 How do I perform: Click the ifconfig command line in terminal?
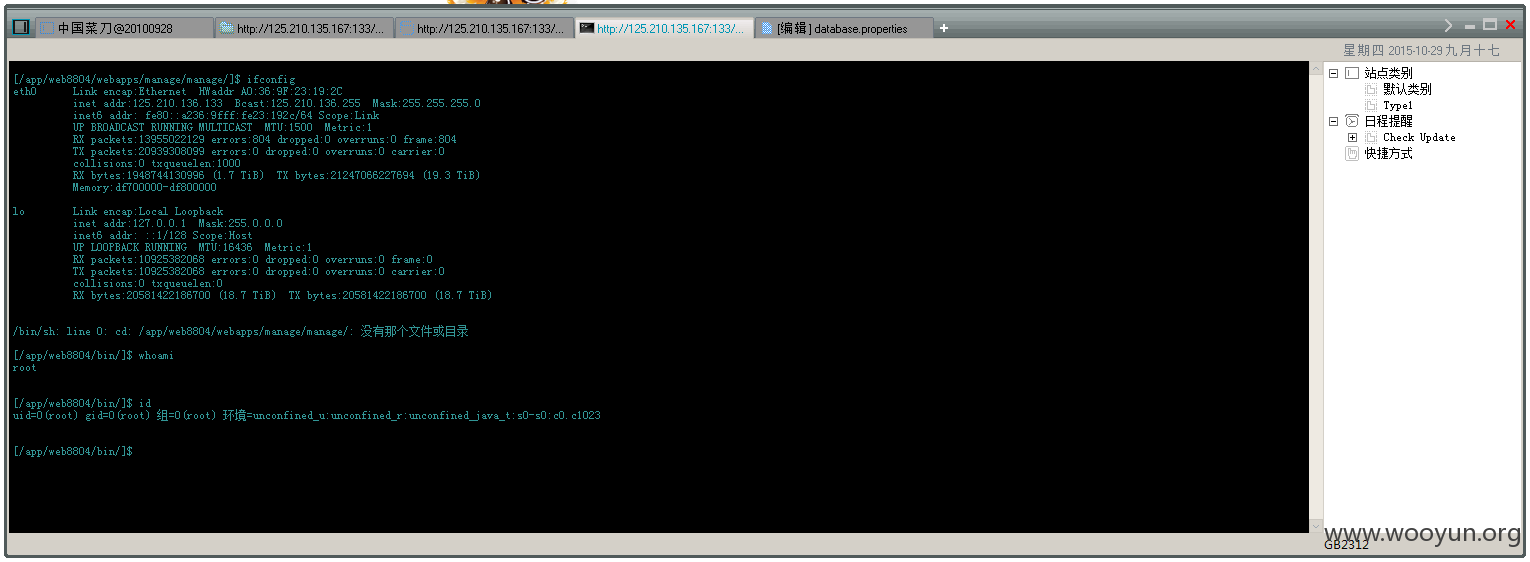(x=154, y=79)
